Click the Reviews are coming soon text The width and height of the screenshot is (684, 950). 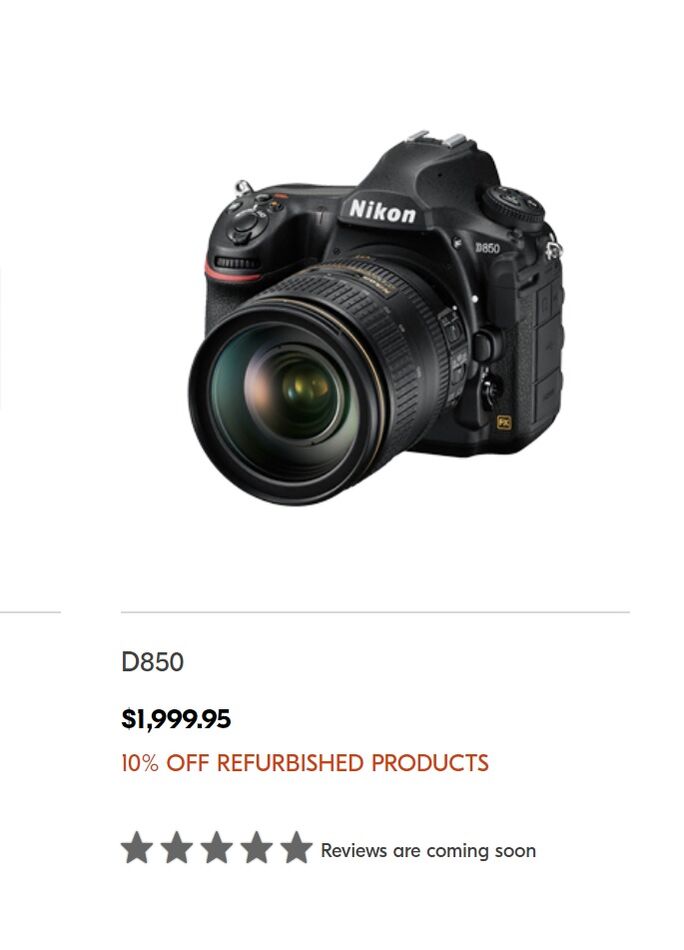click(x=428, y=851)
